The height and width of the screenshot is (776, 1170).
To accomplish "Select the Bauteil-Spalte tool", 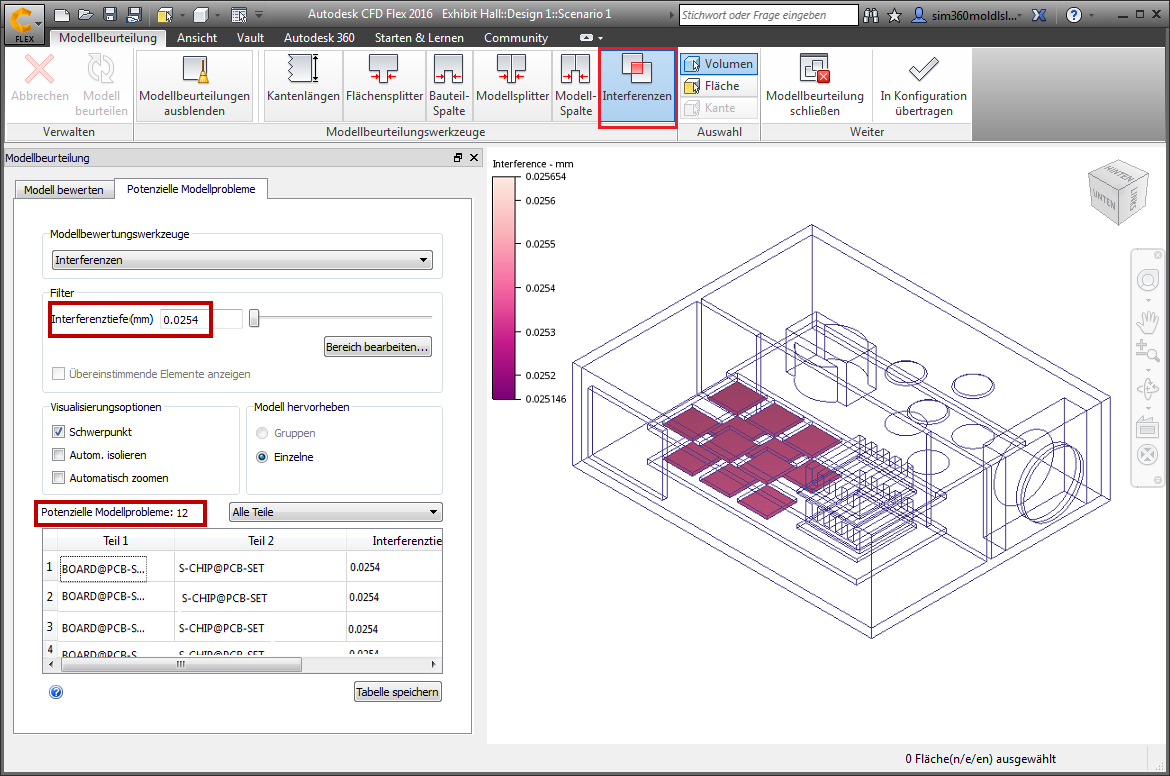I will click(x=448, y=84).
